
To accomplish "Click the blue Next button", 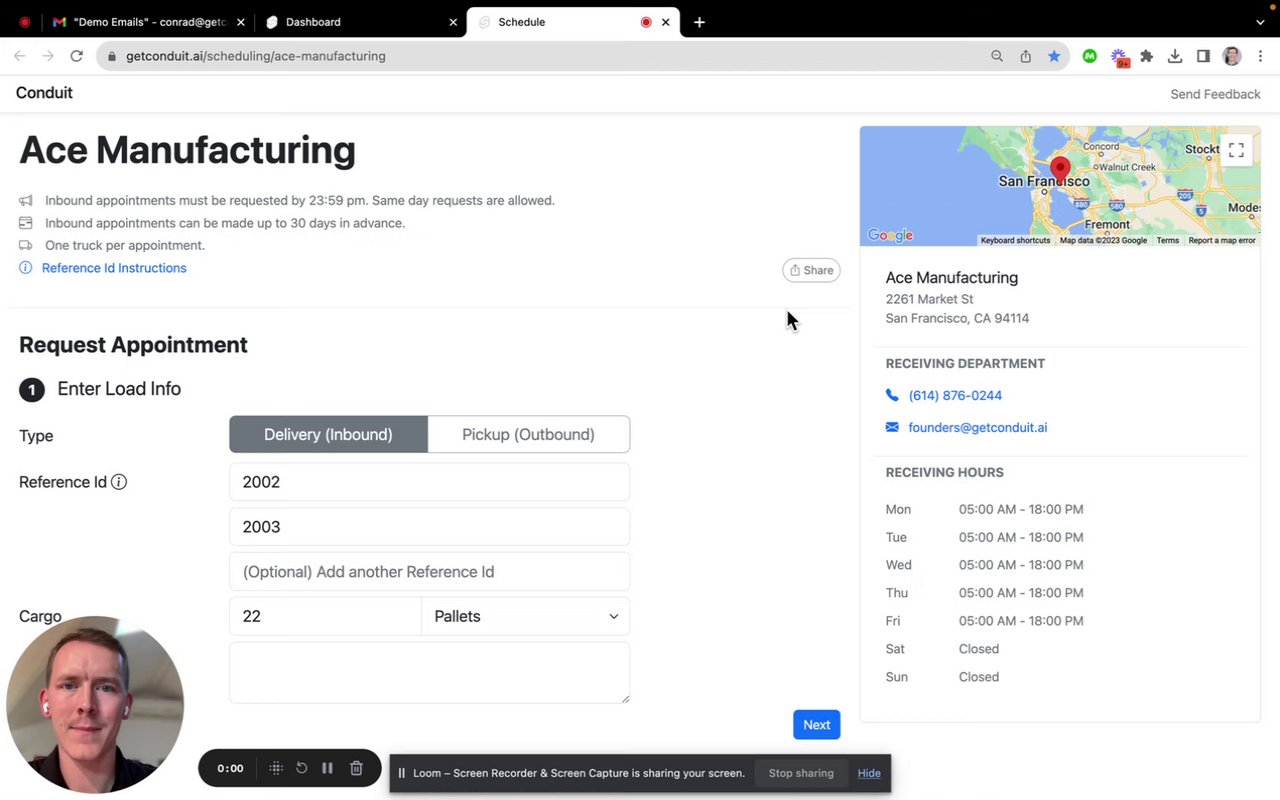I will point(816,725).
